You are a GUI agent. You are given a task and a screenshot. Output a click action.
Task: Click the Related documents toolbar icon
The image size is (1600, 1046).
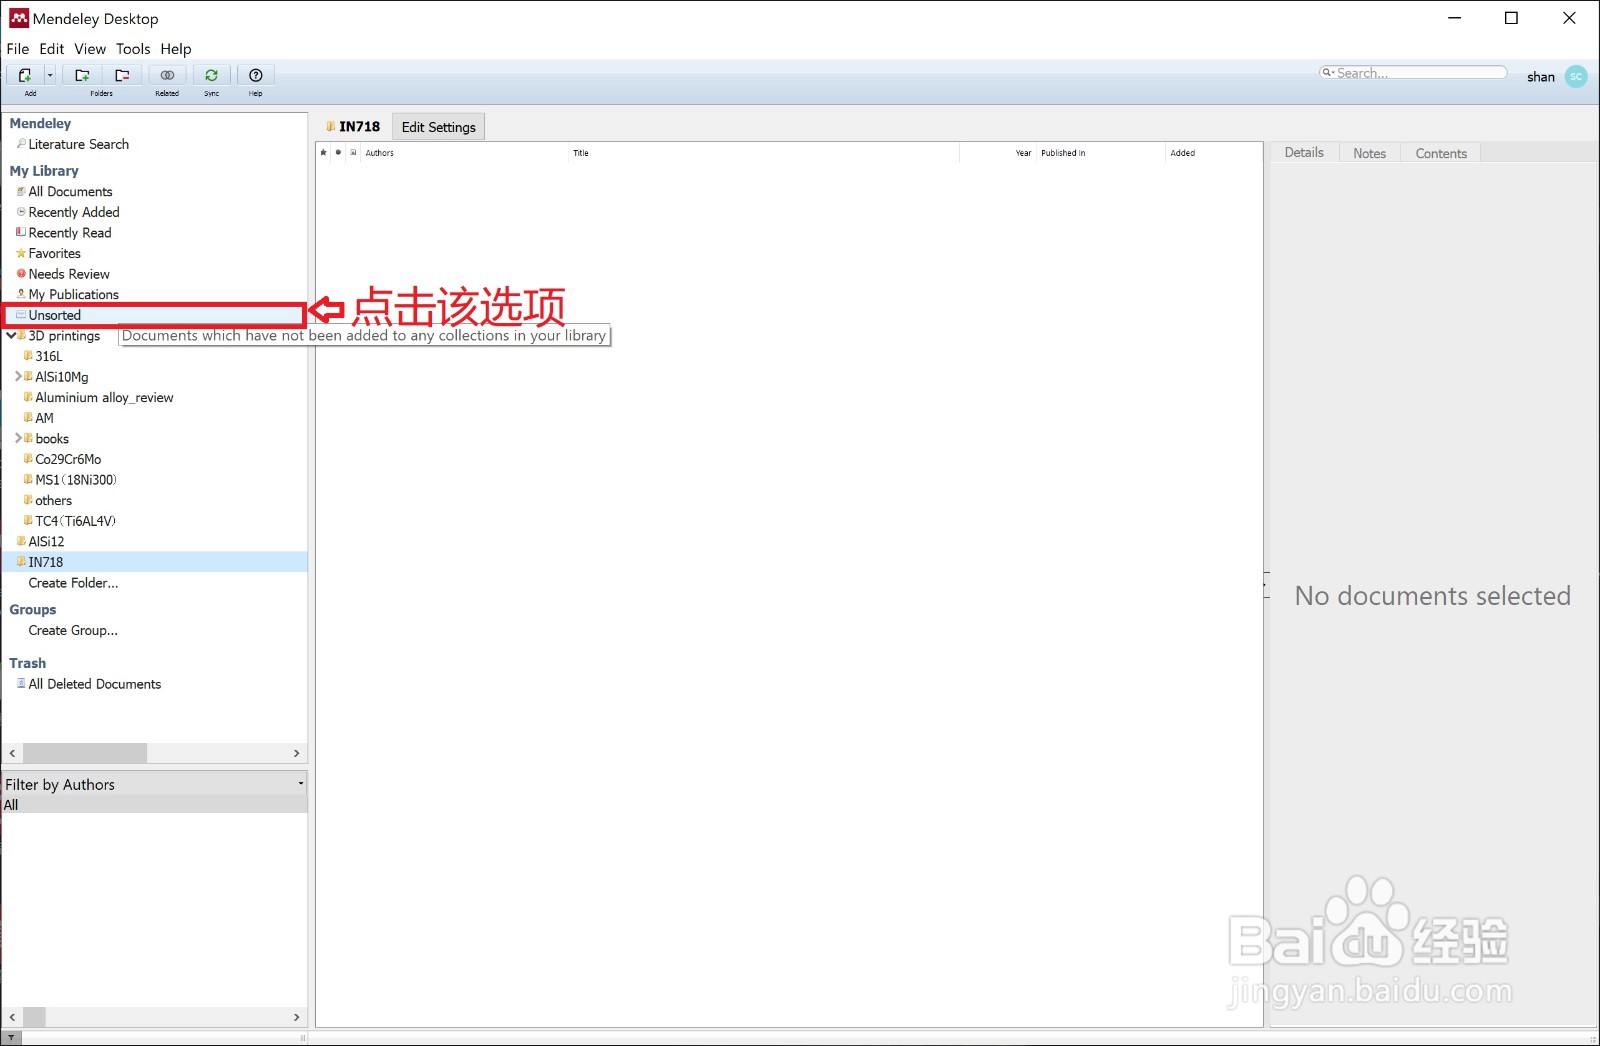click(x=167, y=75)
